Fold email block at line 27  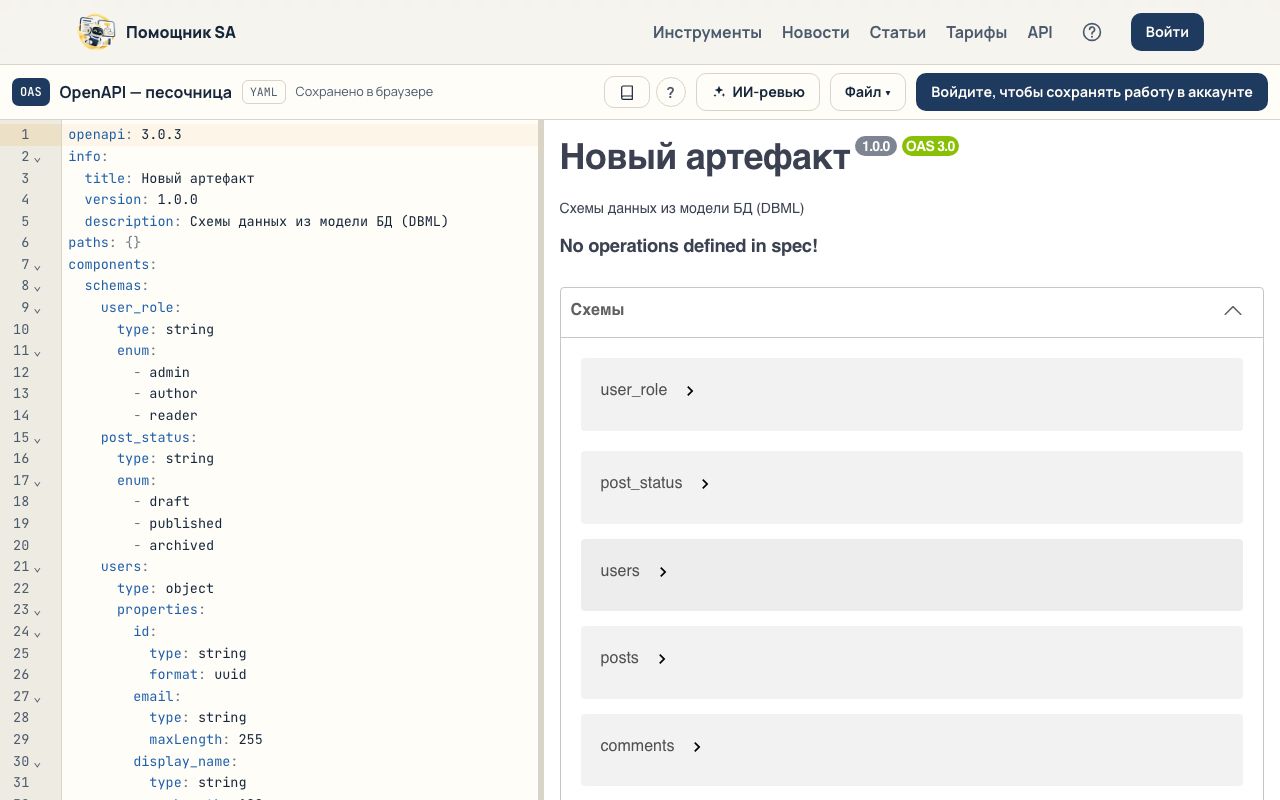click(37, 697)
